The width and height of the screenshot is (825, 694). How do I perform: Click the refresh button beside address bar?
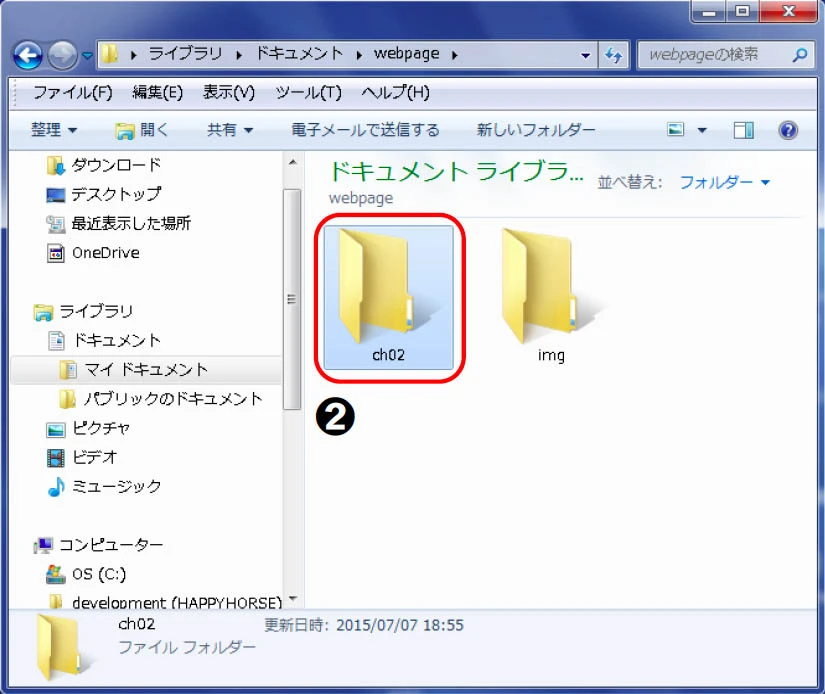pos(613,55)
